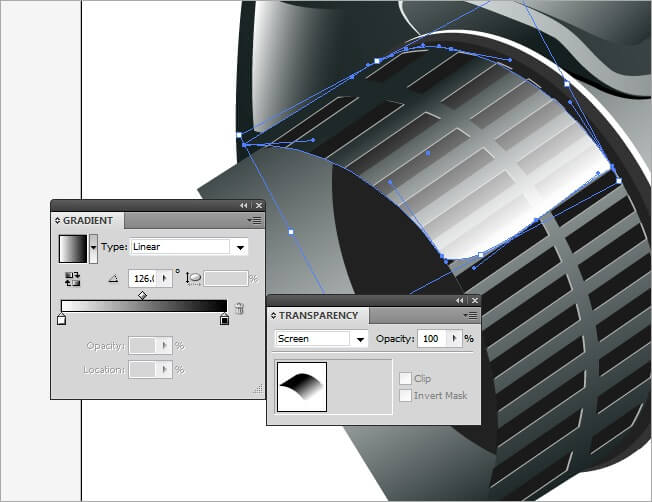Click the aspect ratio icon in Gradient panel
652x502 pixels.
(x=194, y=280)
